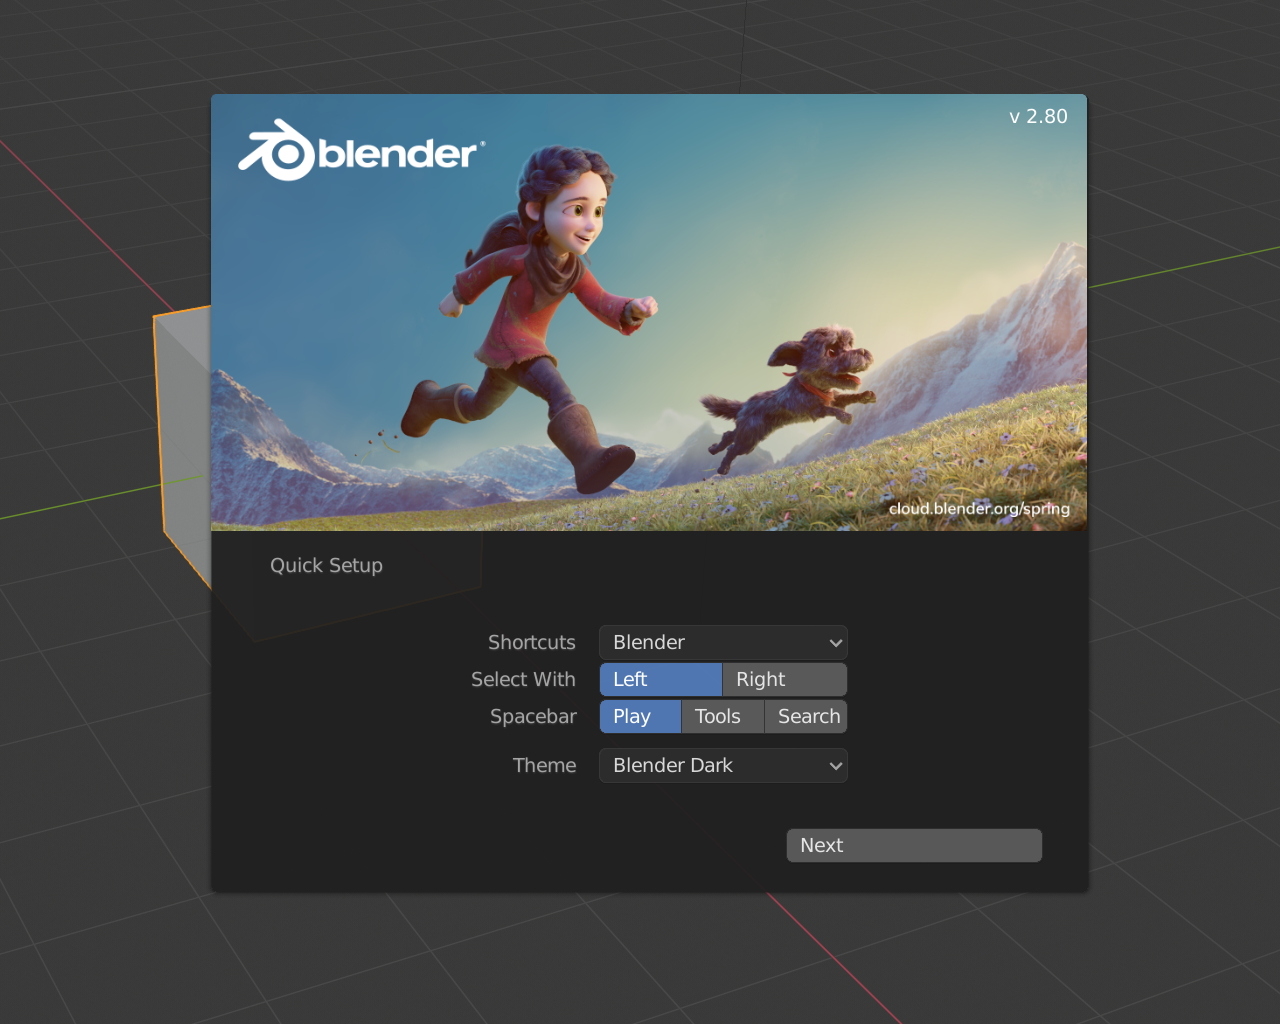This screenshot has width=1280, height=1024.
Task: Open the Theme dropdown showing Blender Dark
Action: click(723, 765)
